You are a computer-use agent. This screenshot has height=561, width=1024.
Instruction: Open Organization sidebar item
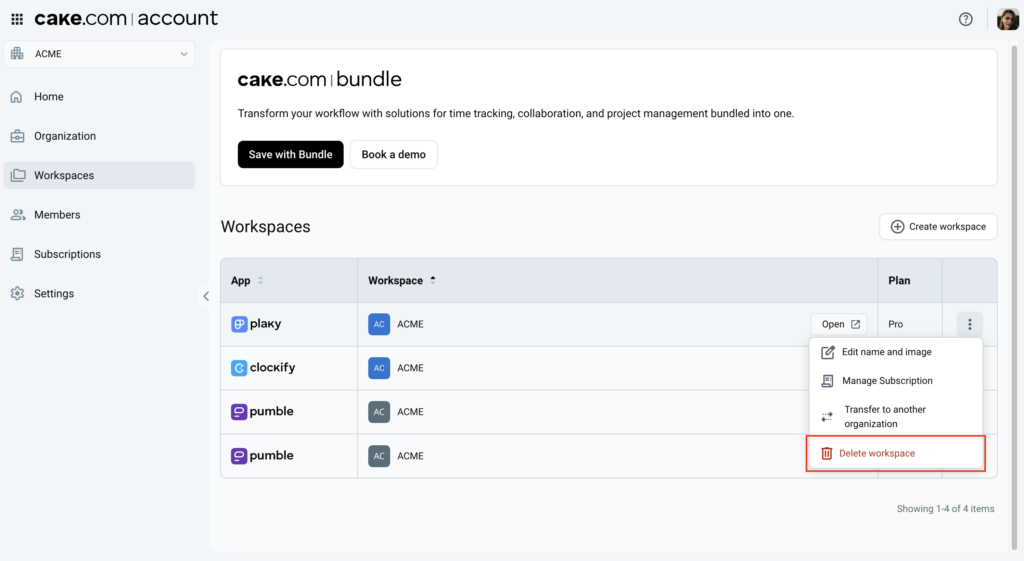[x=99, y=136]
